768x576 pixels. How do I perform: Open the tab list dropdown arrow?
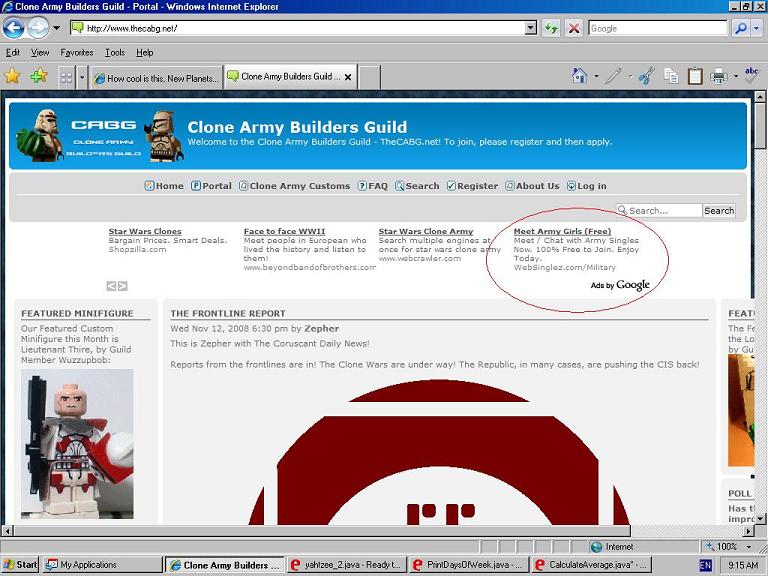(82, 77)
